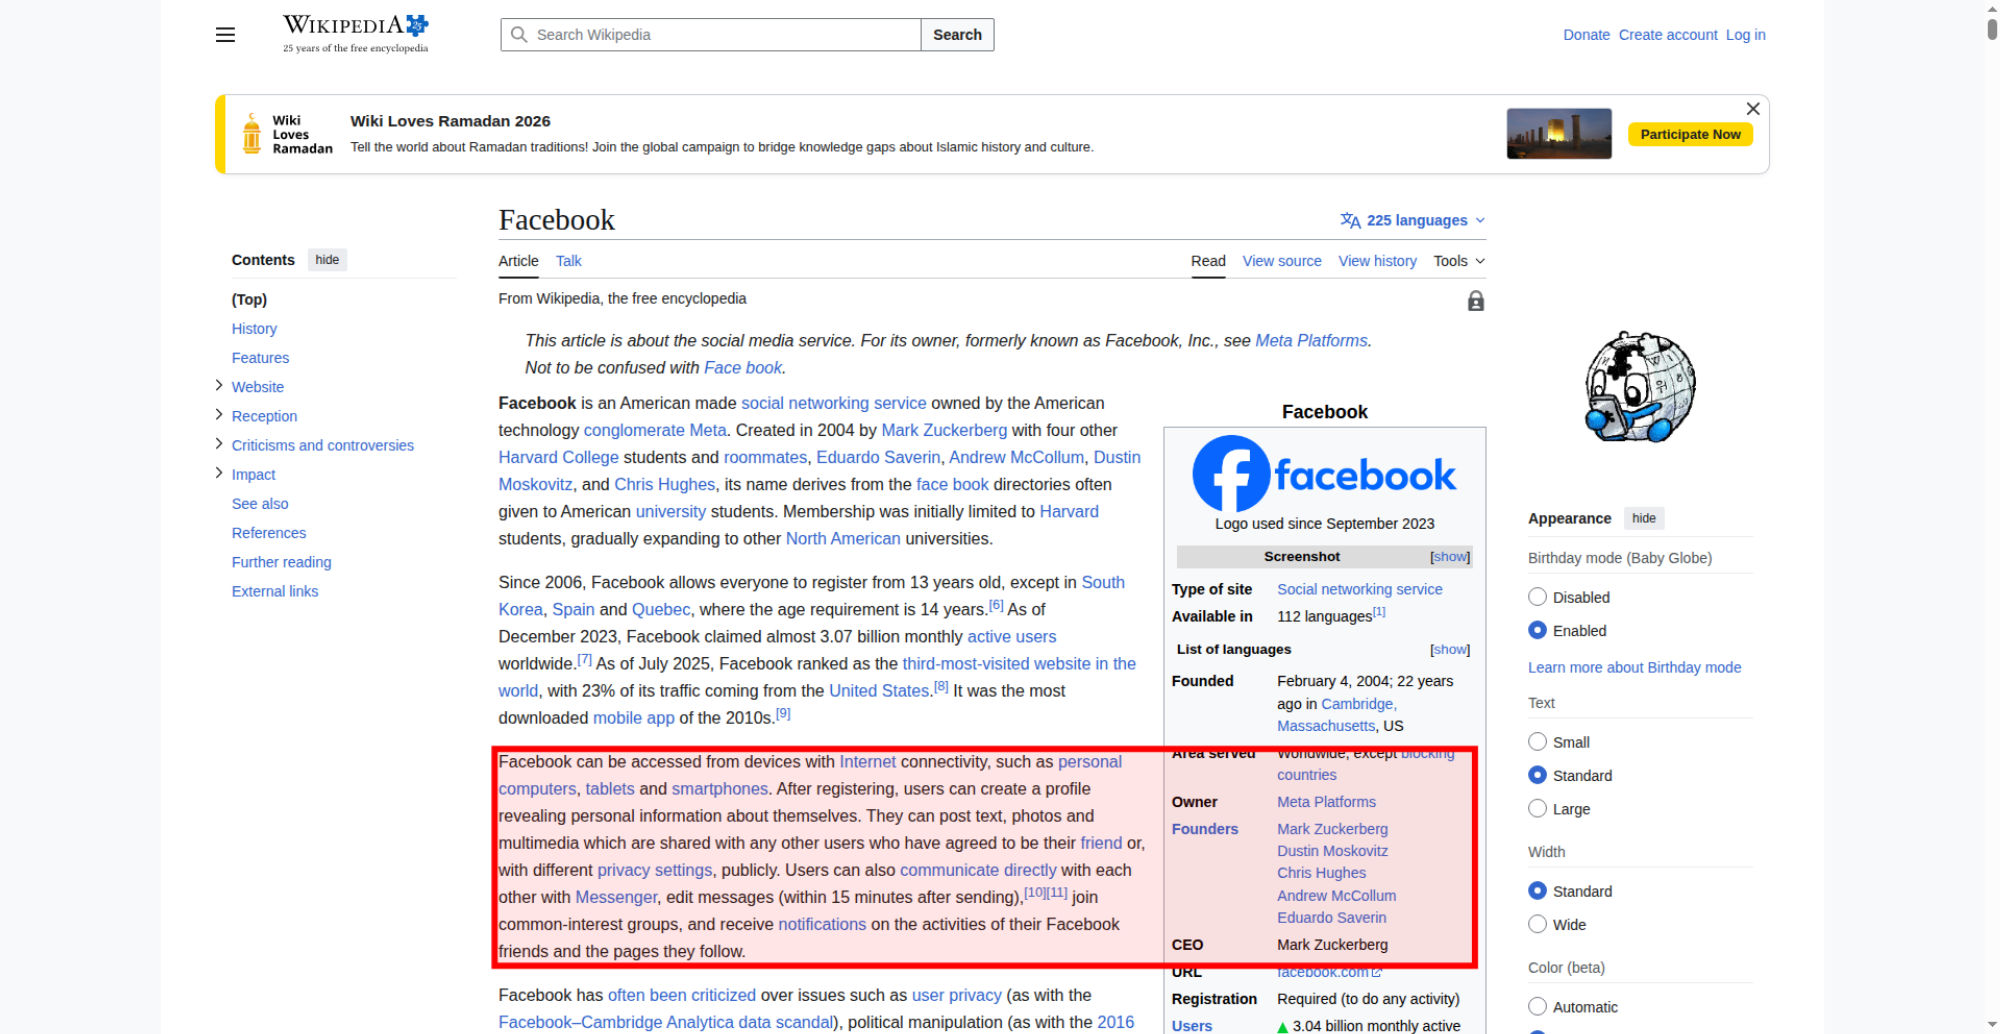Expand Criticisms and controversies in Contents
This screenshot has height=1034, width=2000.
click(219, 444)
